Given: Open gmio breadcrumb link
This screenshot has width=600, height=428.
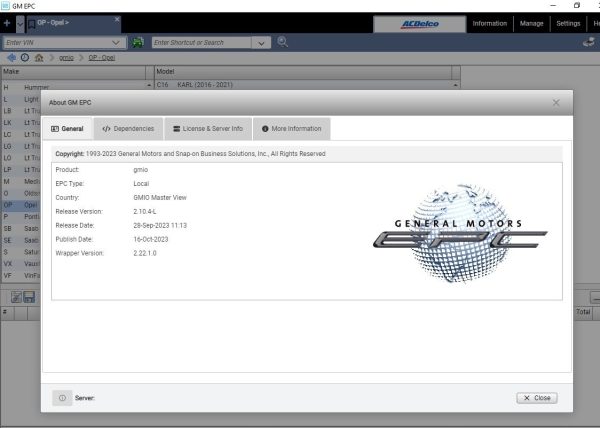Looking at the screenshot, I should tap(66, 57).
